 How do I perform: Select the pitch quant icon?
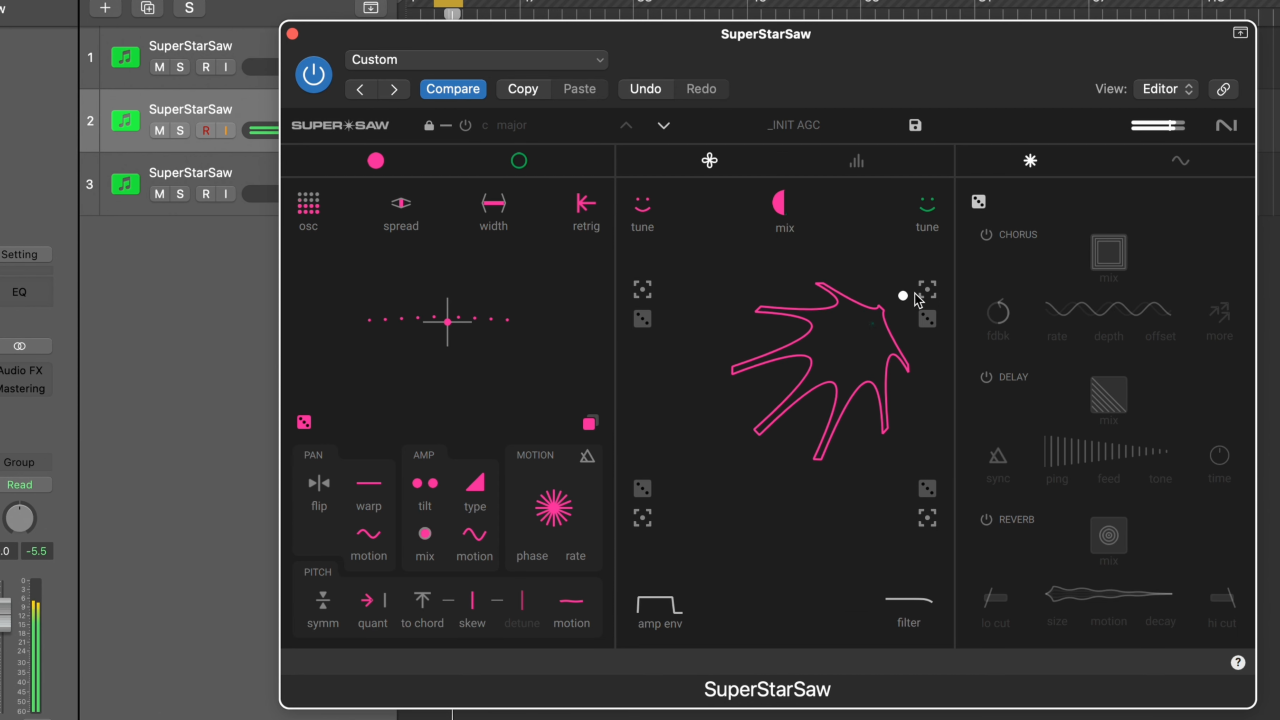373,600
